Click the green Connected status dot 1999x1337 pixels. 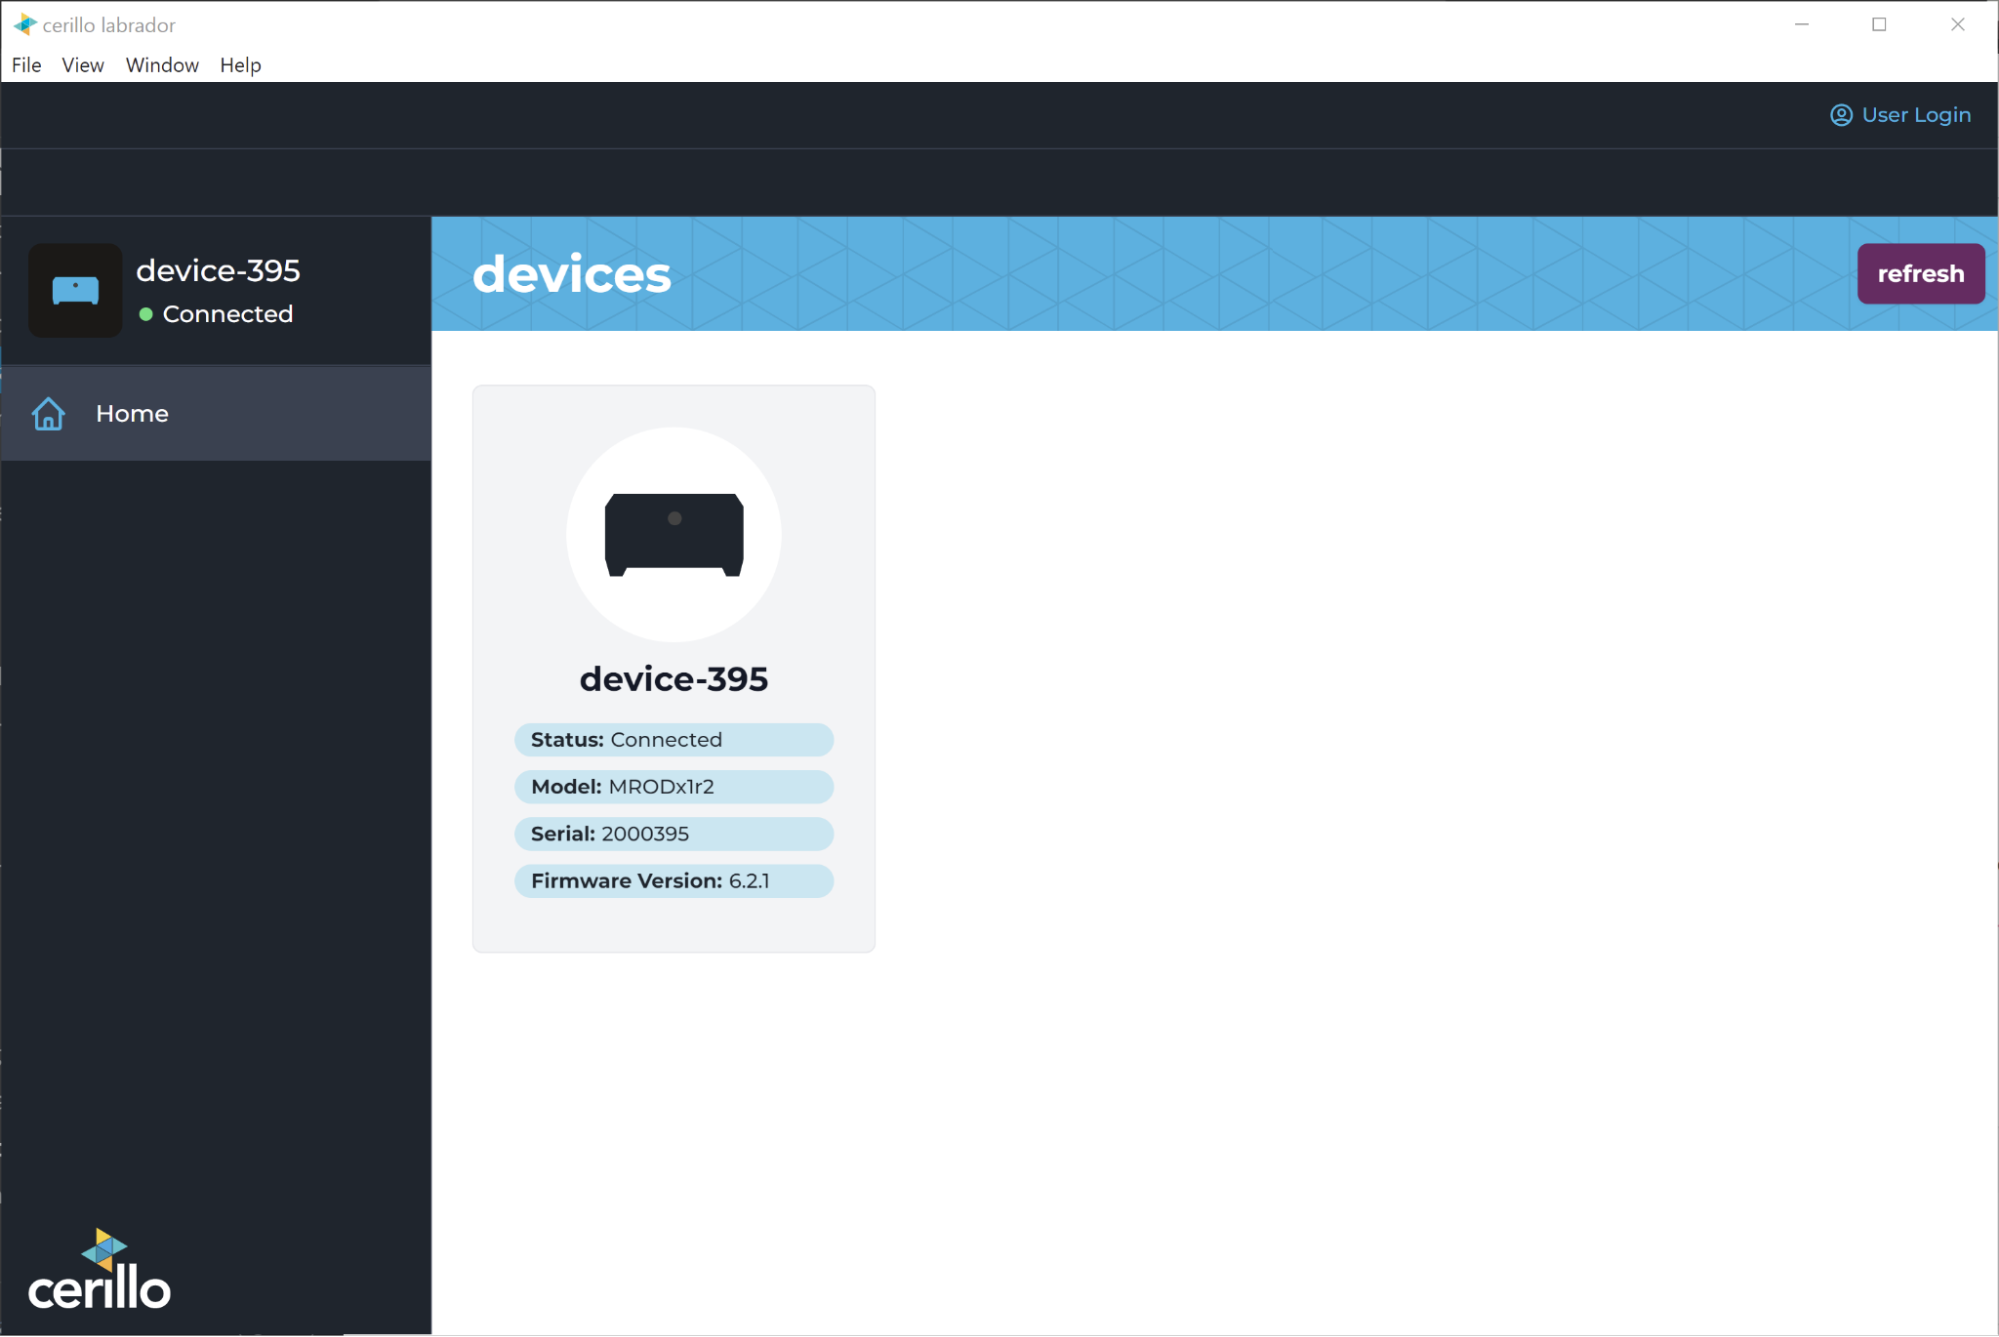click(146, 314)
